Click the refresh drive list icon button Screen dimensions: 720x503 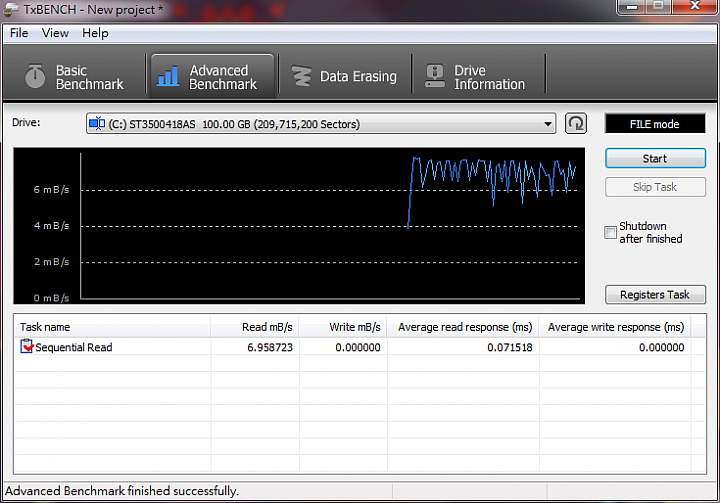(x=576, y=124)
